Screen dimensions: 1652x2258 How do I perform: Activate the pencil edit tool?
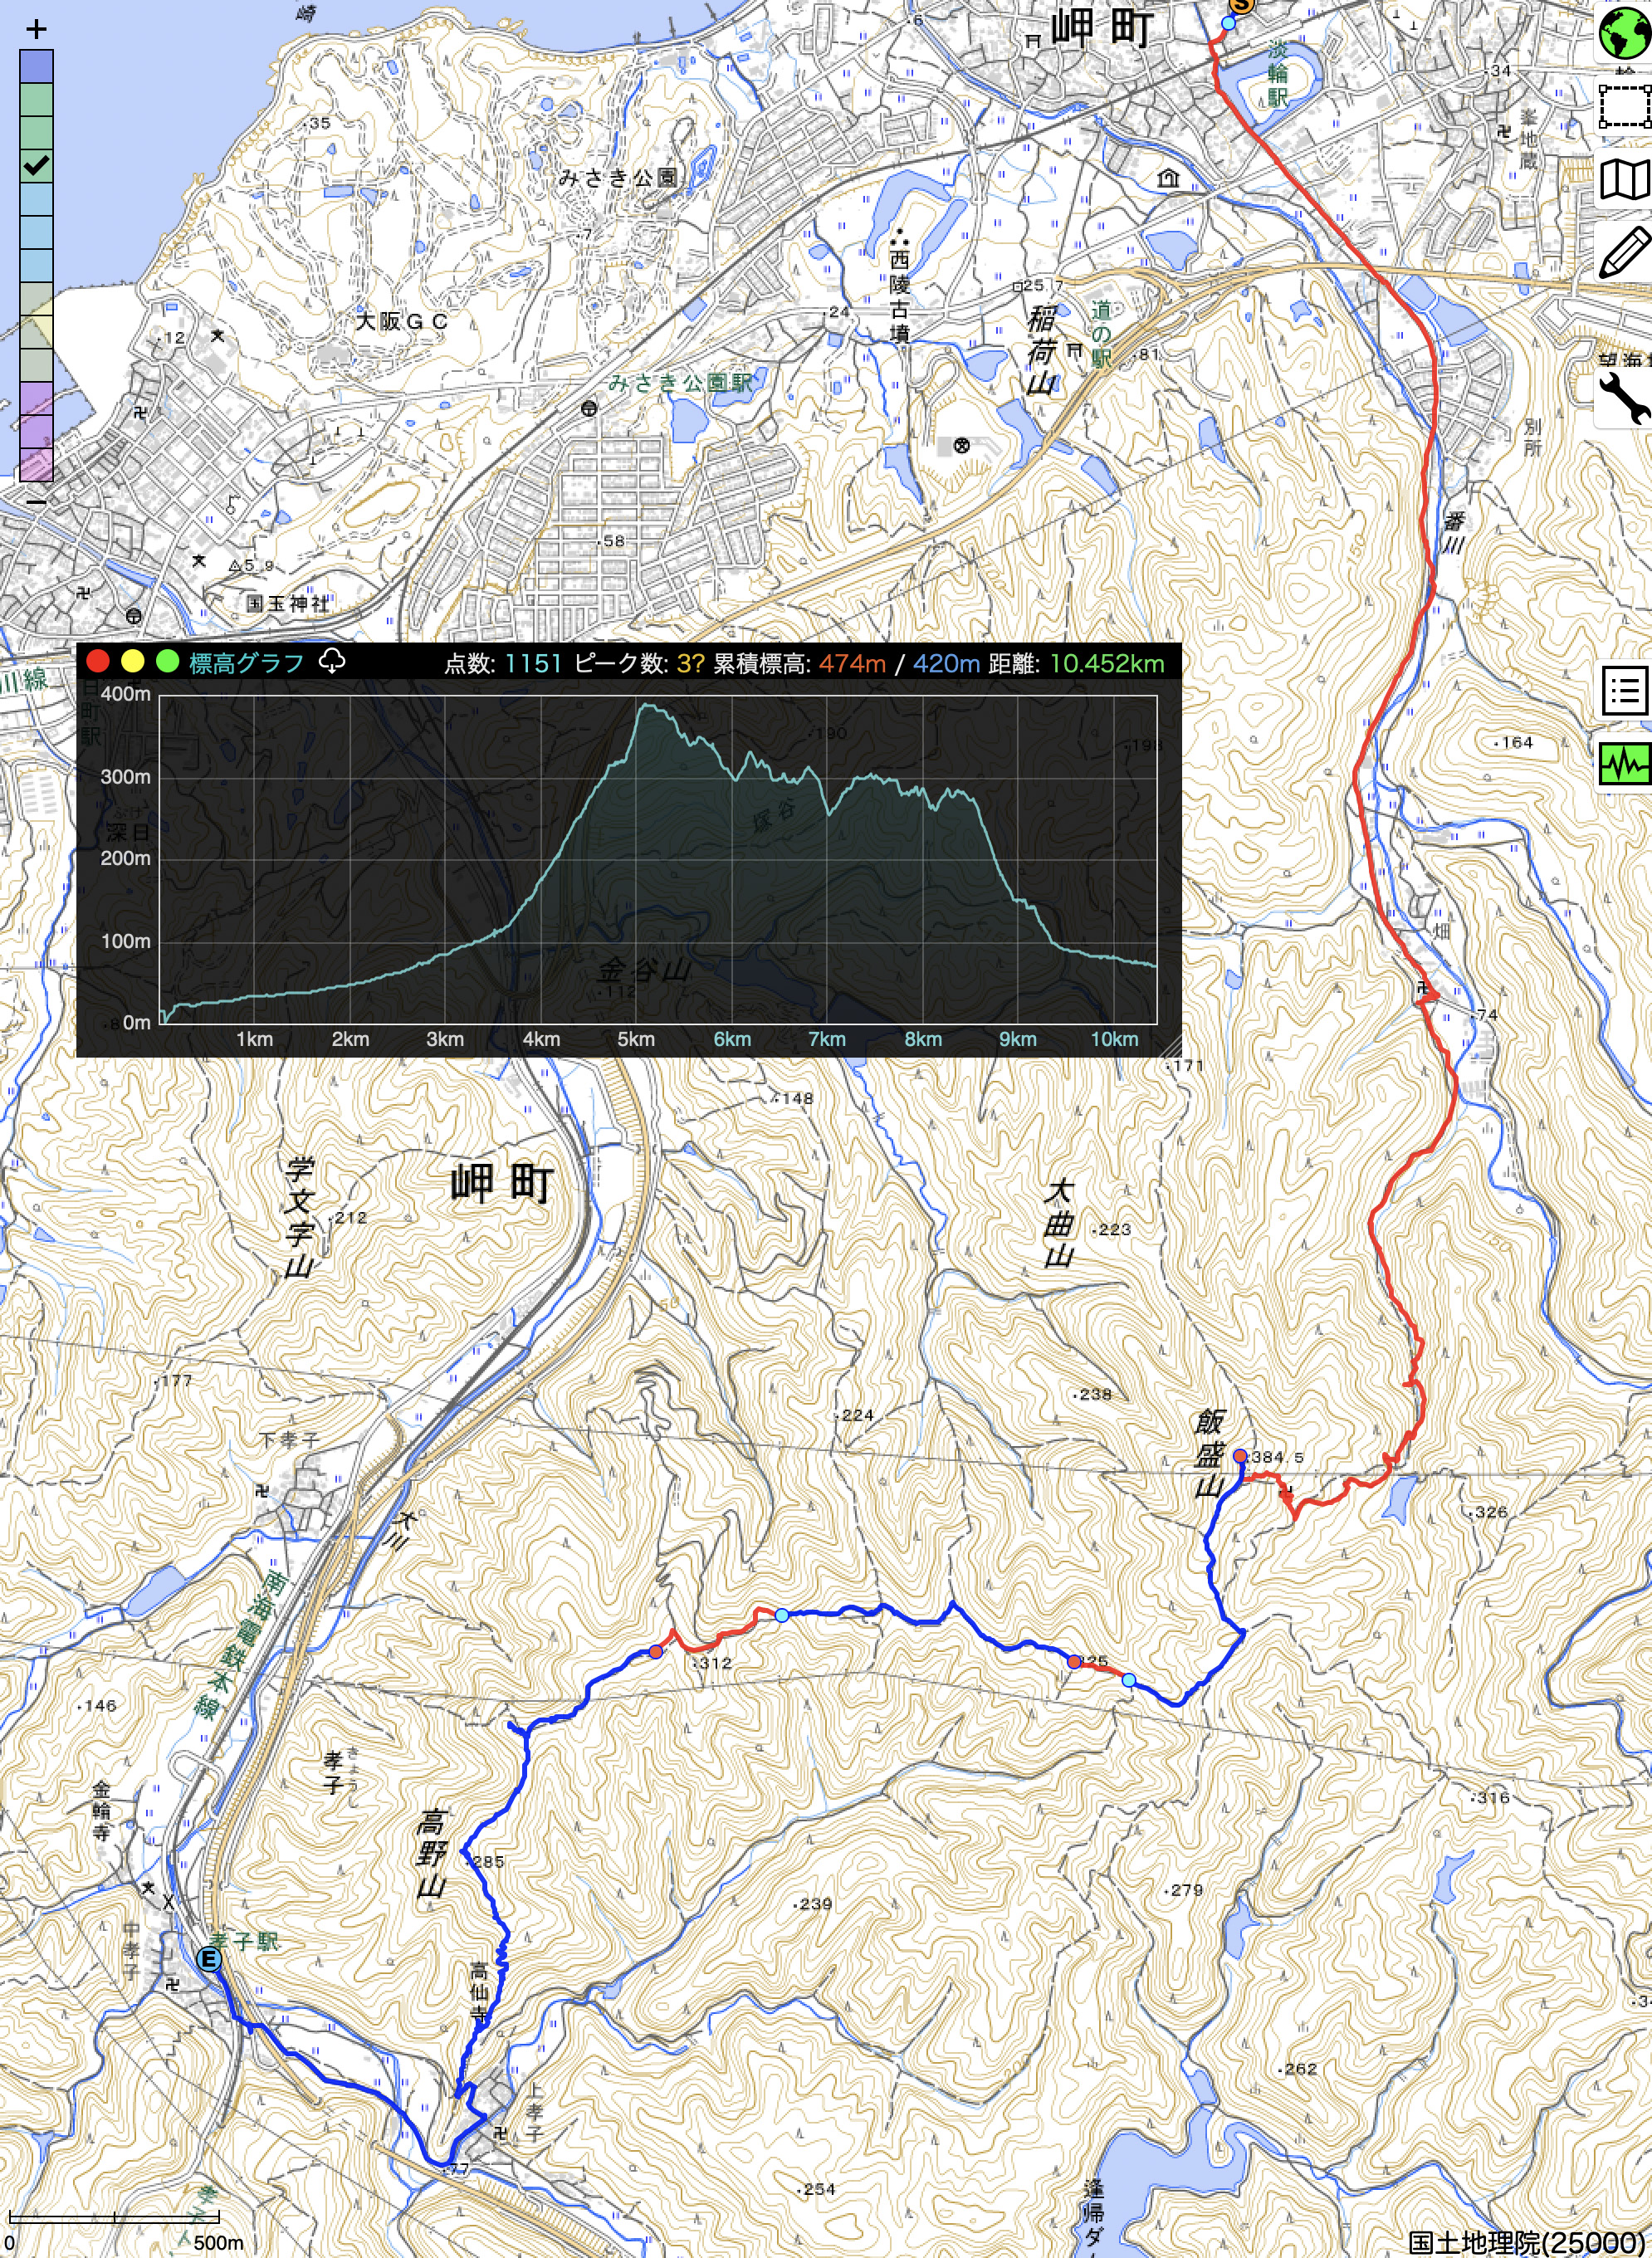1625,252
